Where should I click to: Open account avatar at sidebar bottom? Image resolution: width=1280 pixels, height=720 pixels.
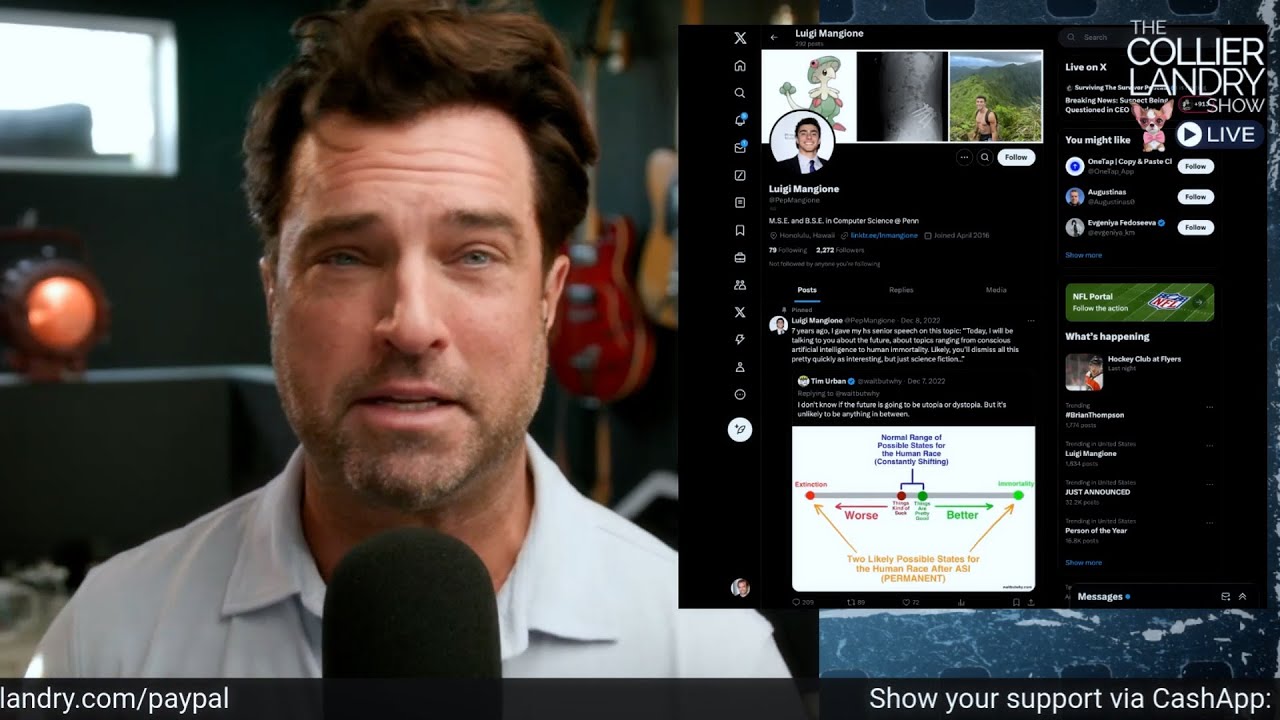[x=740, y=588]
